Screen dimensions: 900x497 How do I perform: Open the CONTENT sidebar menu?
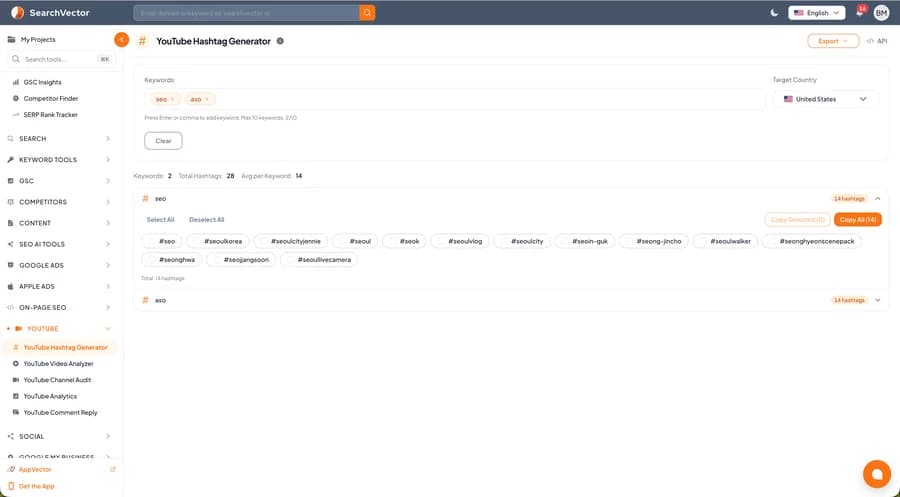(59, 223)
